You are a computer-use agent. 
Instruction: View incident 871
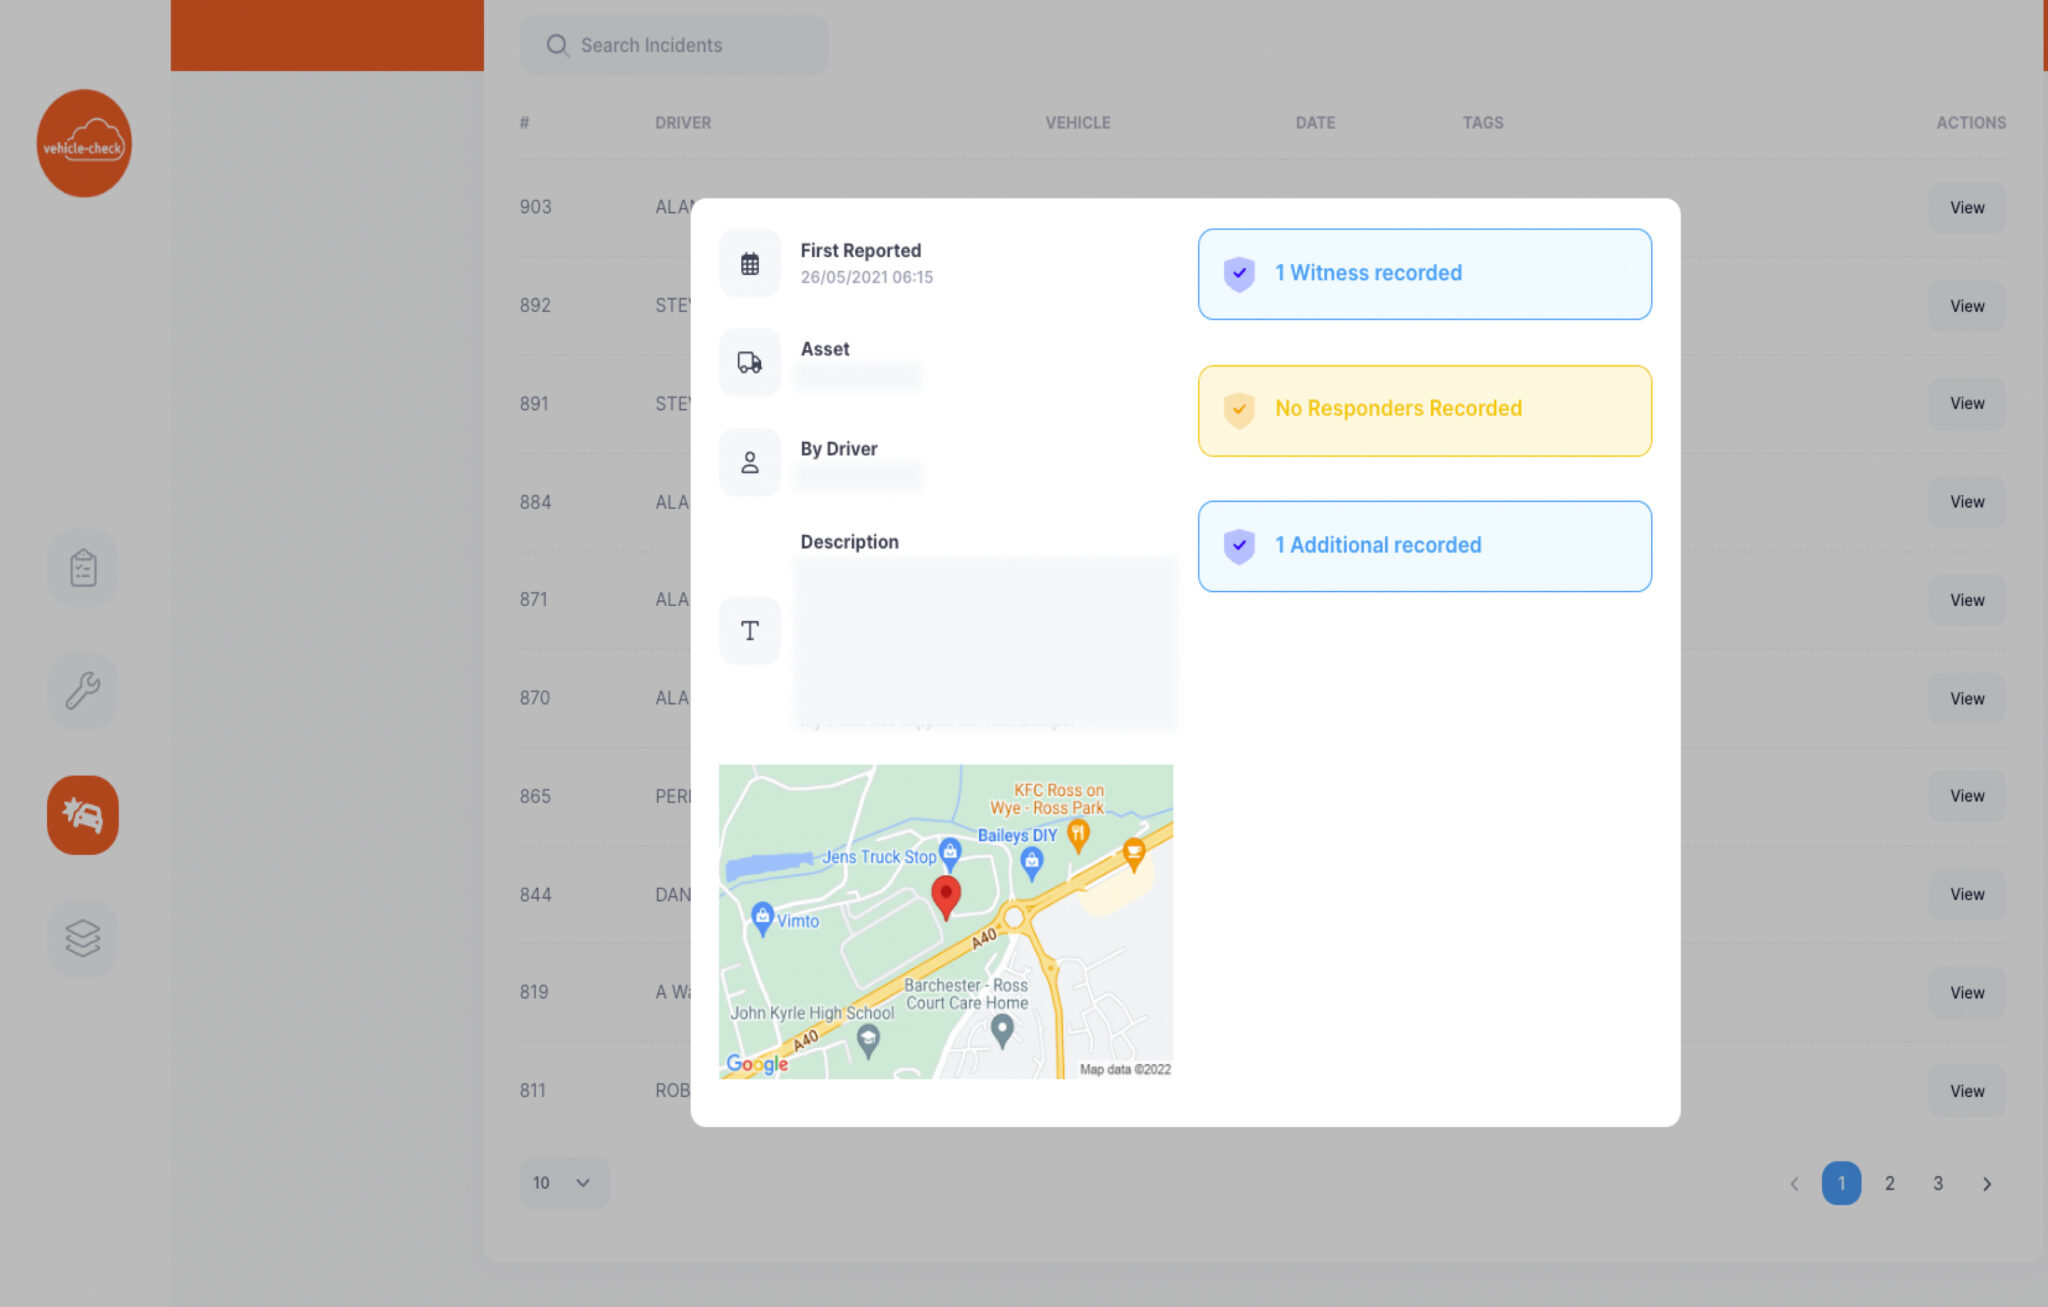tap(1967, 600)
